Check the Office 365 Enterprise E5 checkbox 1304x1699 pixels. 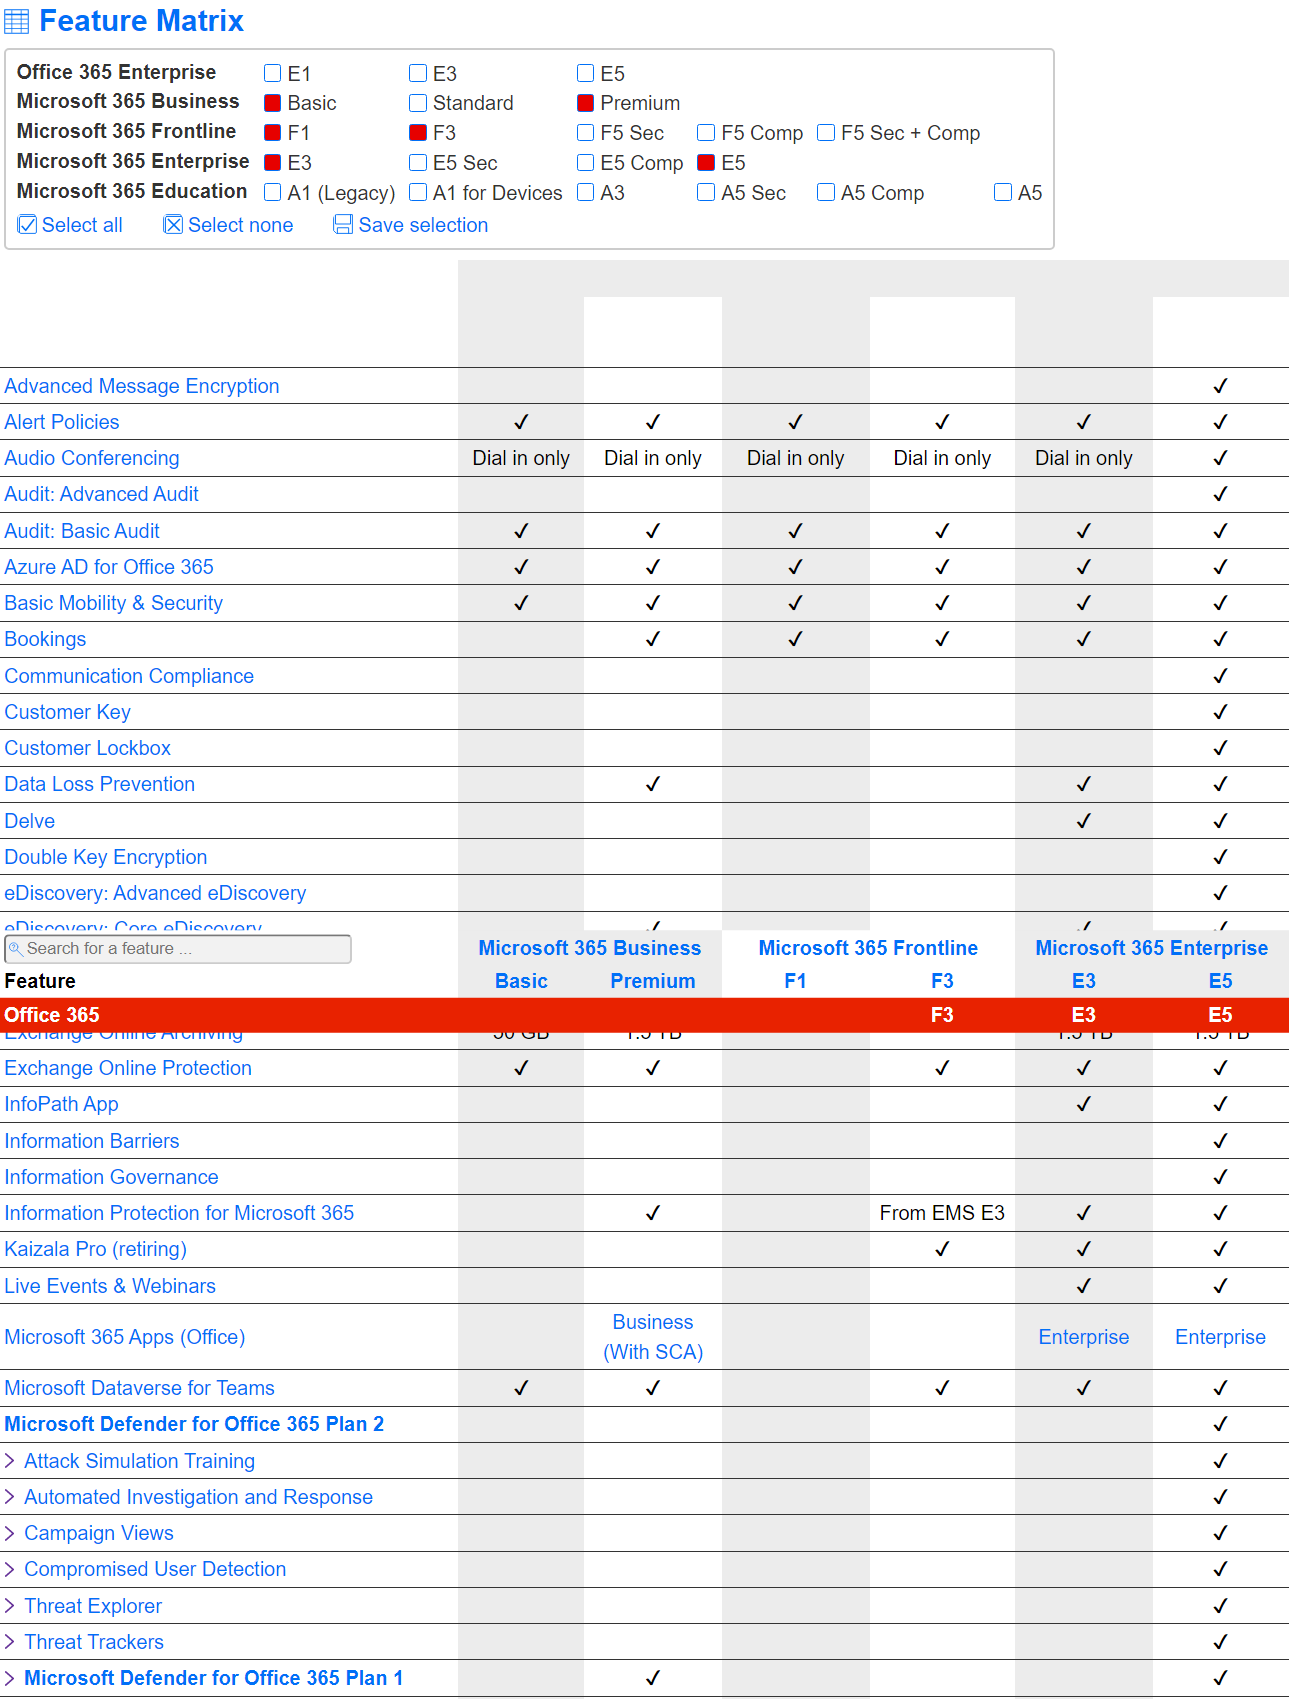click(586, 73)
